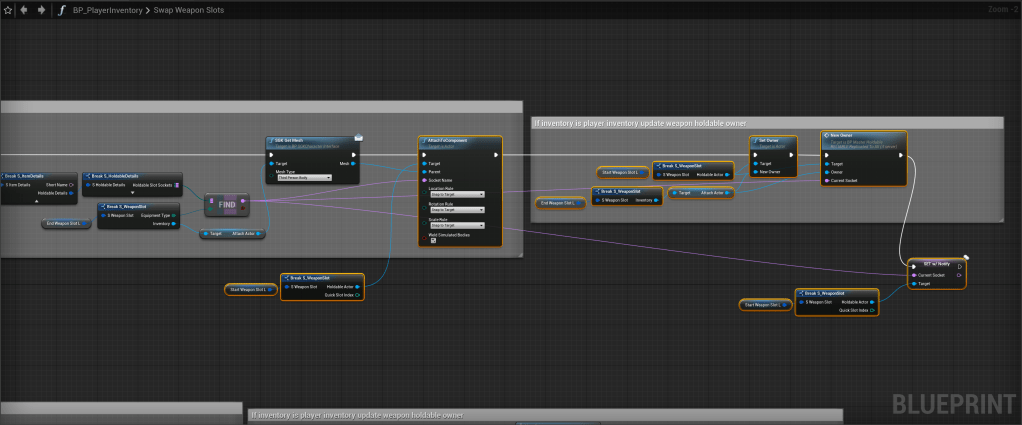Select the Set Owner node title
This screenshot has width=1022, height=425.
point(770,141)
